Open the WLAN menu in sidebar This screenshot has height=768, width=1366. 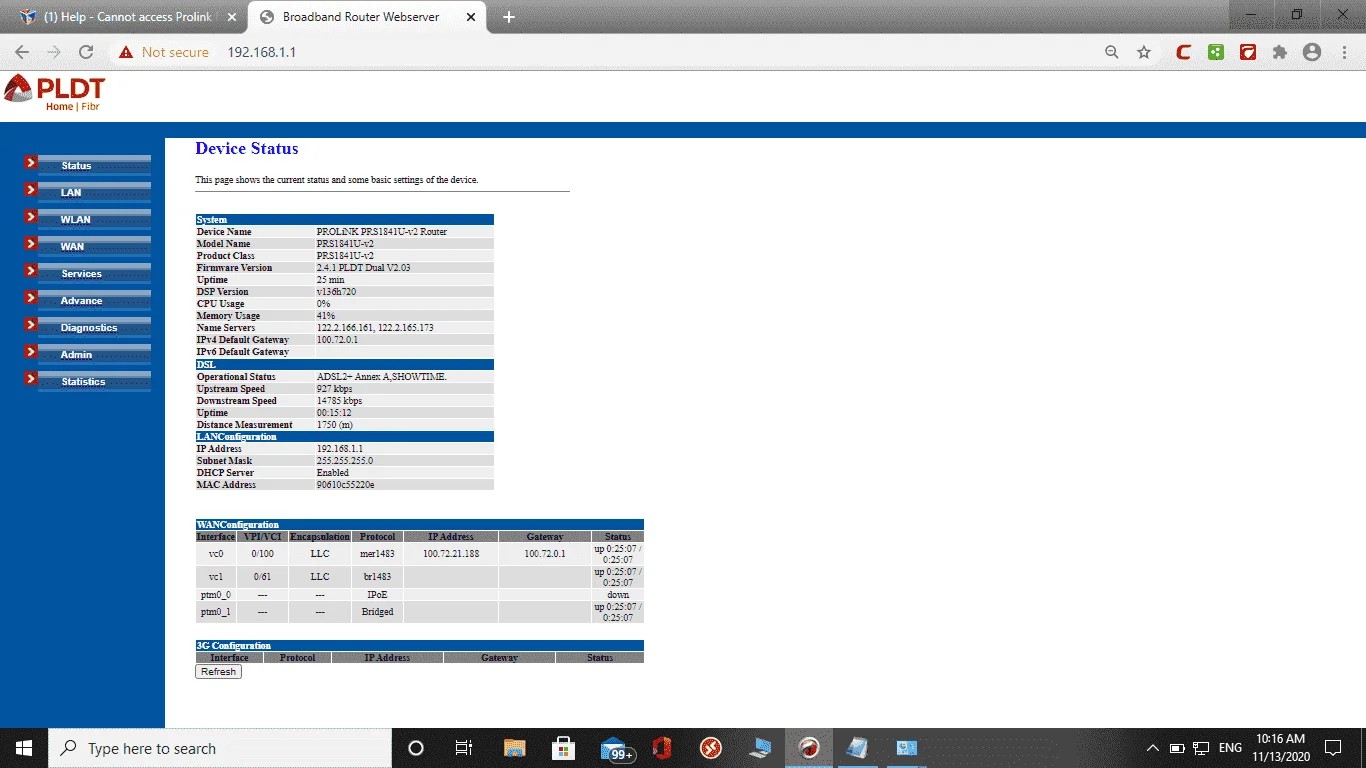click(94, 219)
